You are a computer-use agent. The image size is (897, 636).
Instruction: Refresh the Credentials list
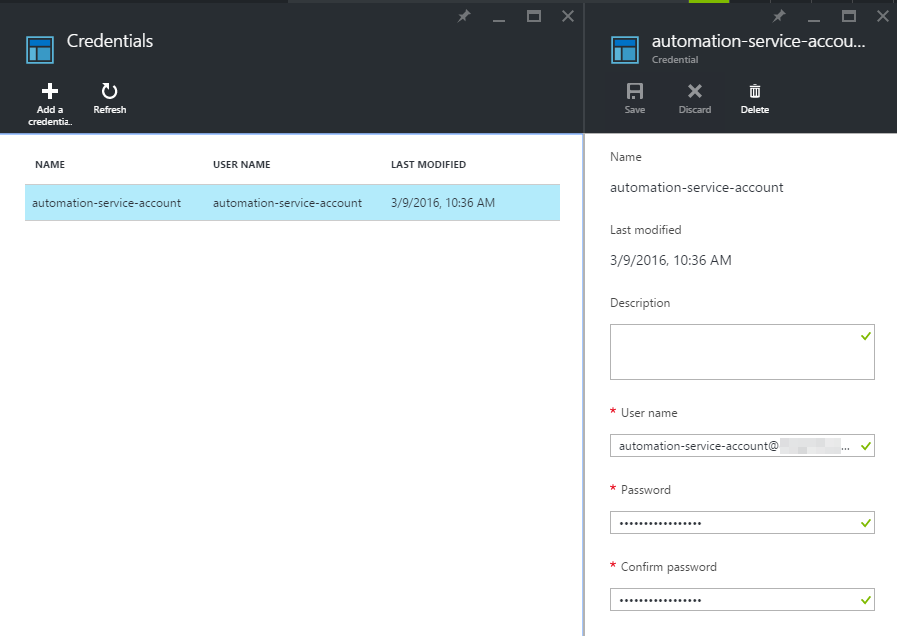tap(109, 98)
